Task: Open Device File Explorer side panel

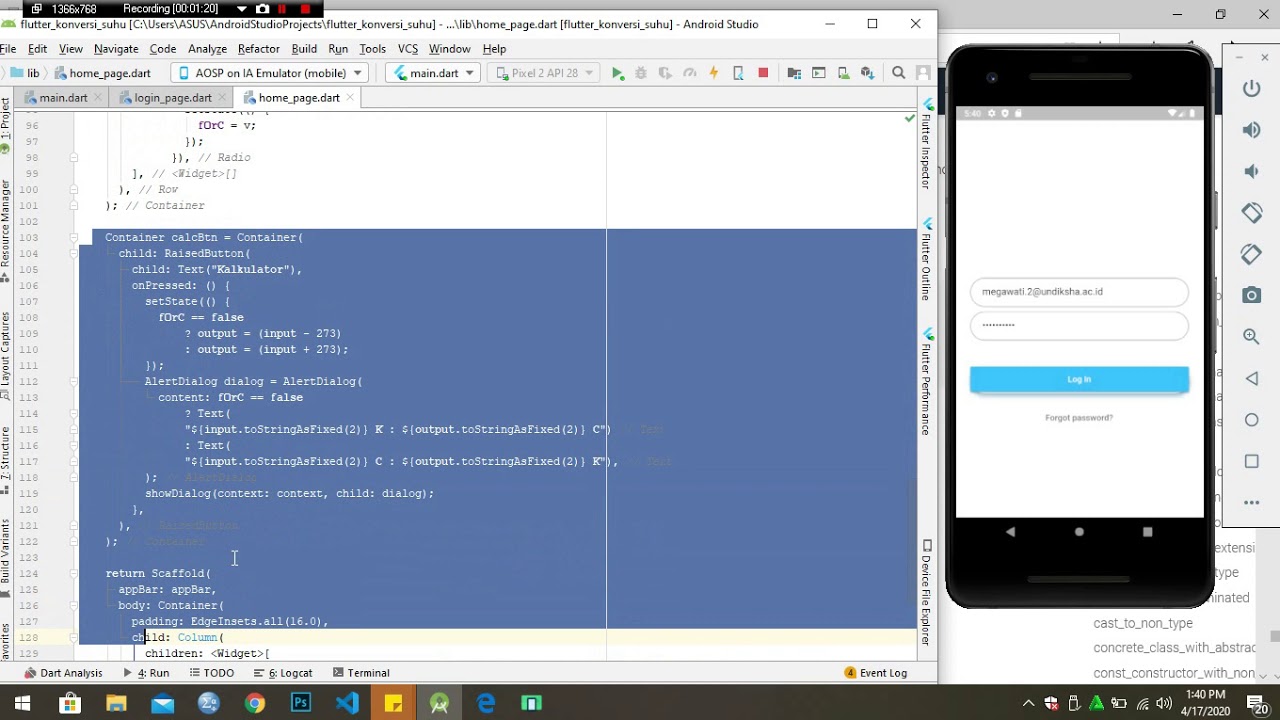Action: [x=927, y=593]
